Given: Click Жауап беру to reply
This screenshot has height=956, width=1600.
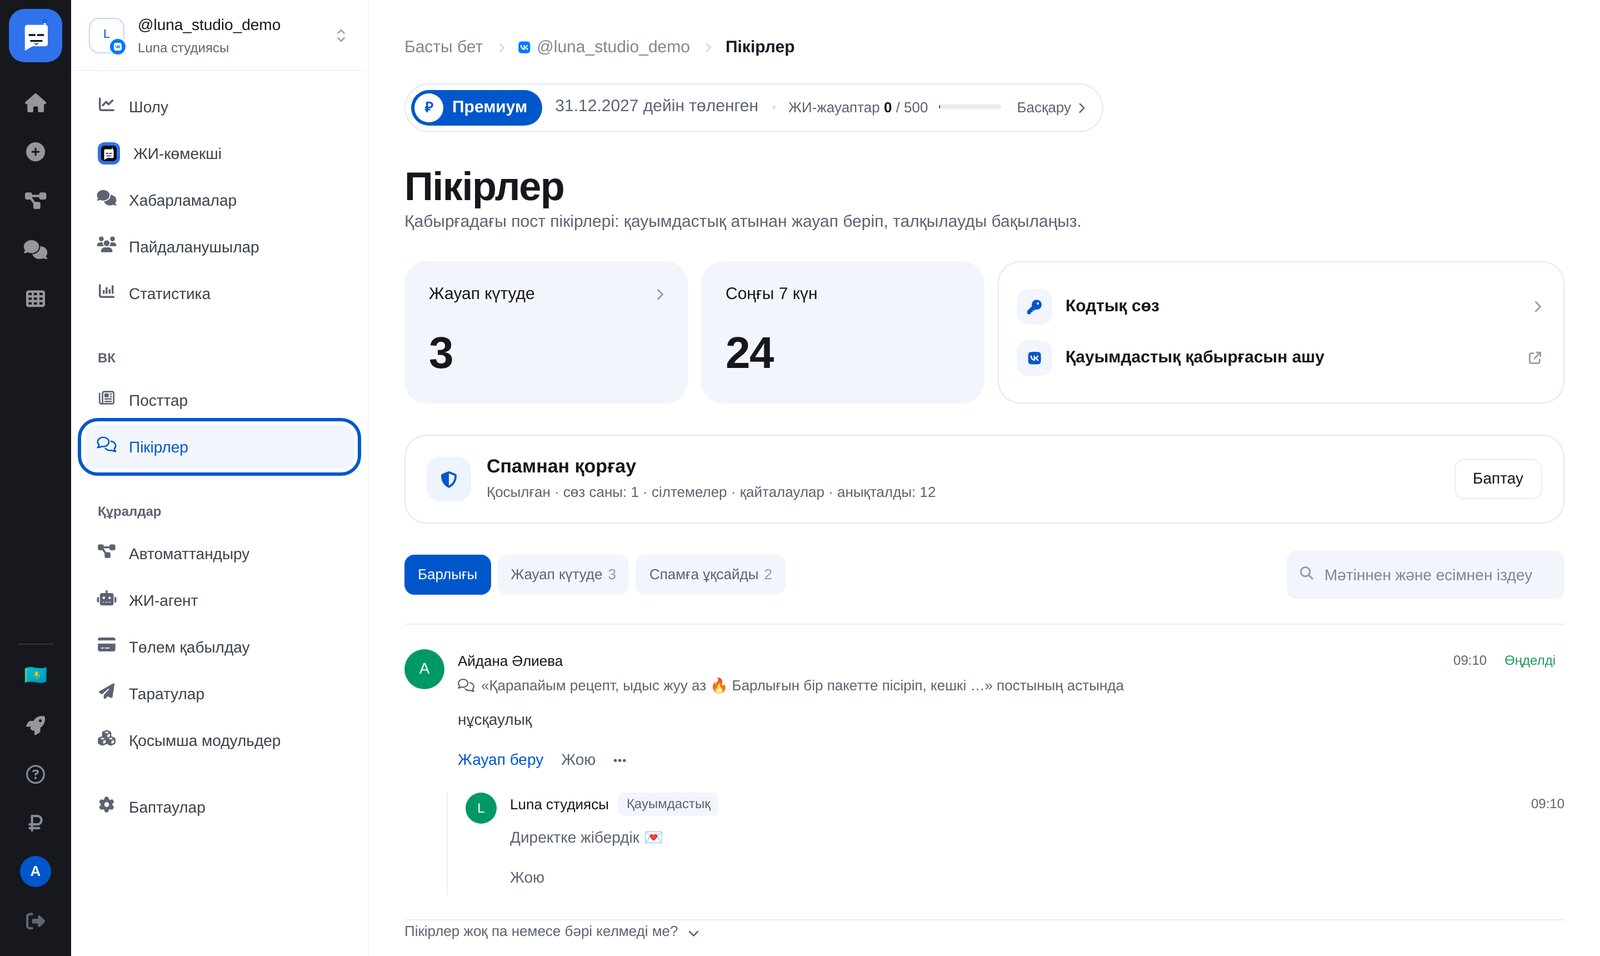Looking at the screenshot, I should (500, 760).
